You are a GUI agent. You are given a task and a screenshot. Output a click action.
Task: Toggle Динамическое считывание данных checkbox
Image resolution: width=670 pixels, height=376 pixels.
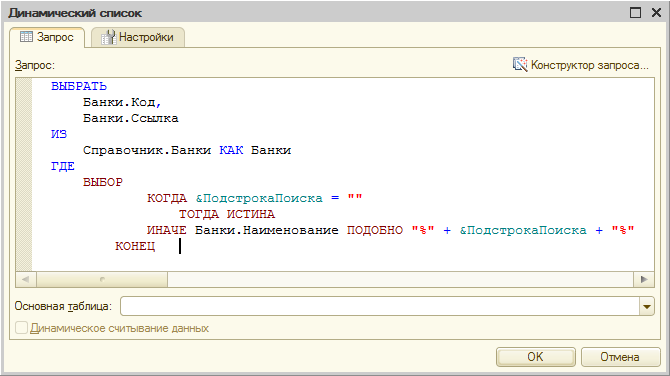tap(21, 328)
